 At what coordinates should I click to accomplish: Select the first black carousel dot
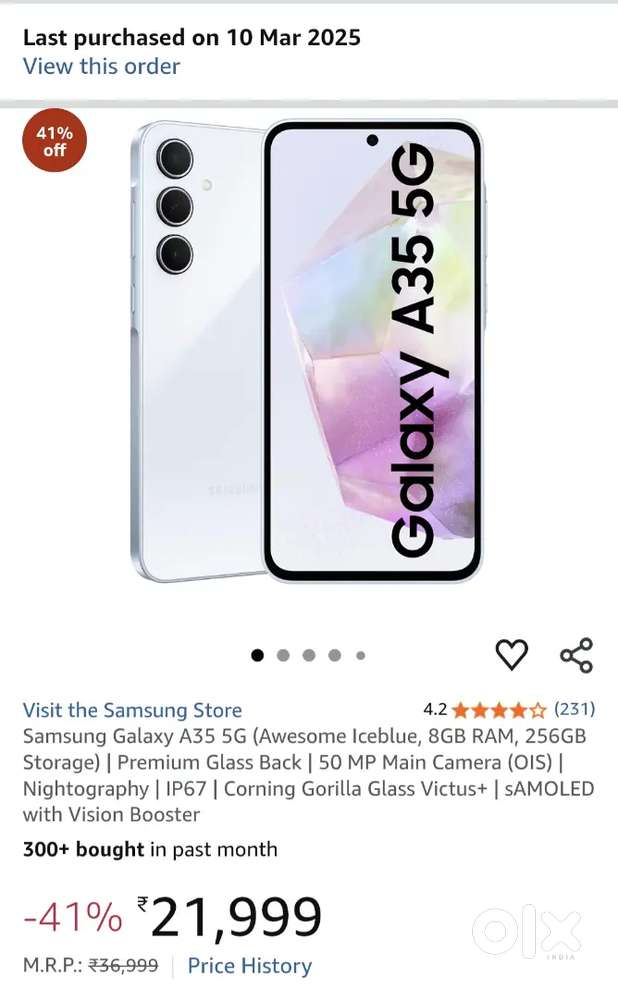[257, 655]
